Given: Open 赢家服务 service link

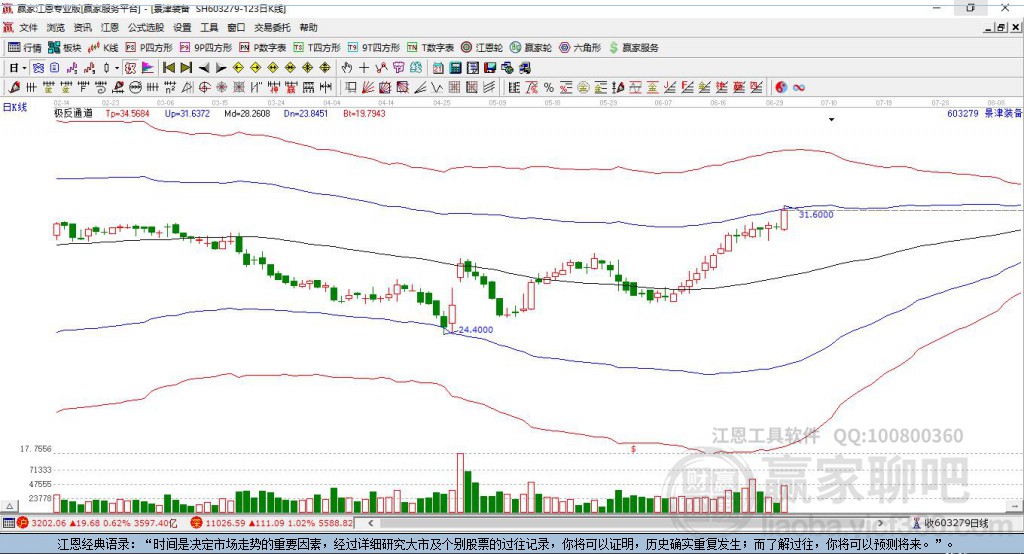Looking at the screenshot, I should (633, 48).
